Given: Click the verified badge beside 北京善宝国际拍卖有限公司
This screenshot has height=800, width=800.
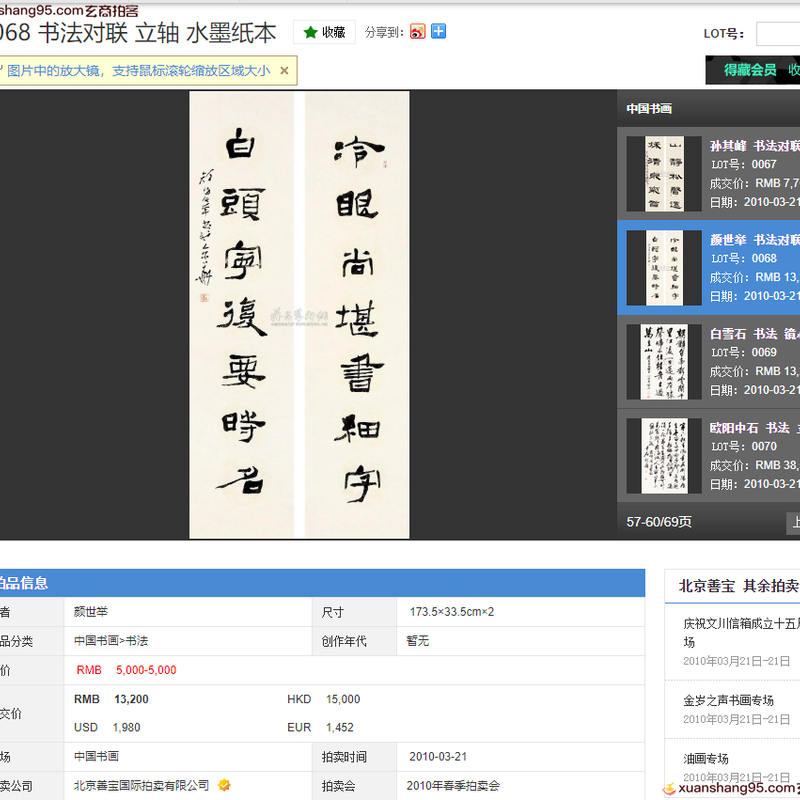Looking at the screenshot, I should pyautogui.click(x=223, y=785).
